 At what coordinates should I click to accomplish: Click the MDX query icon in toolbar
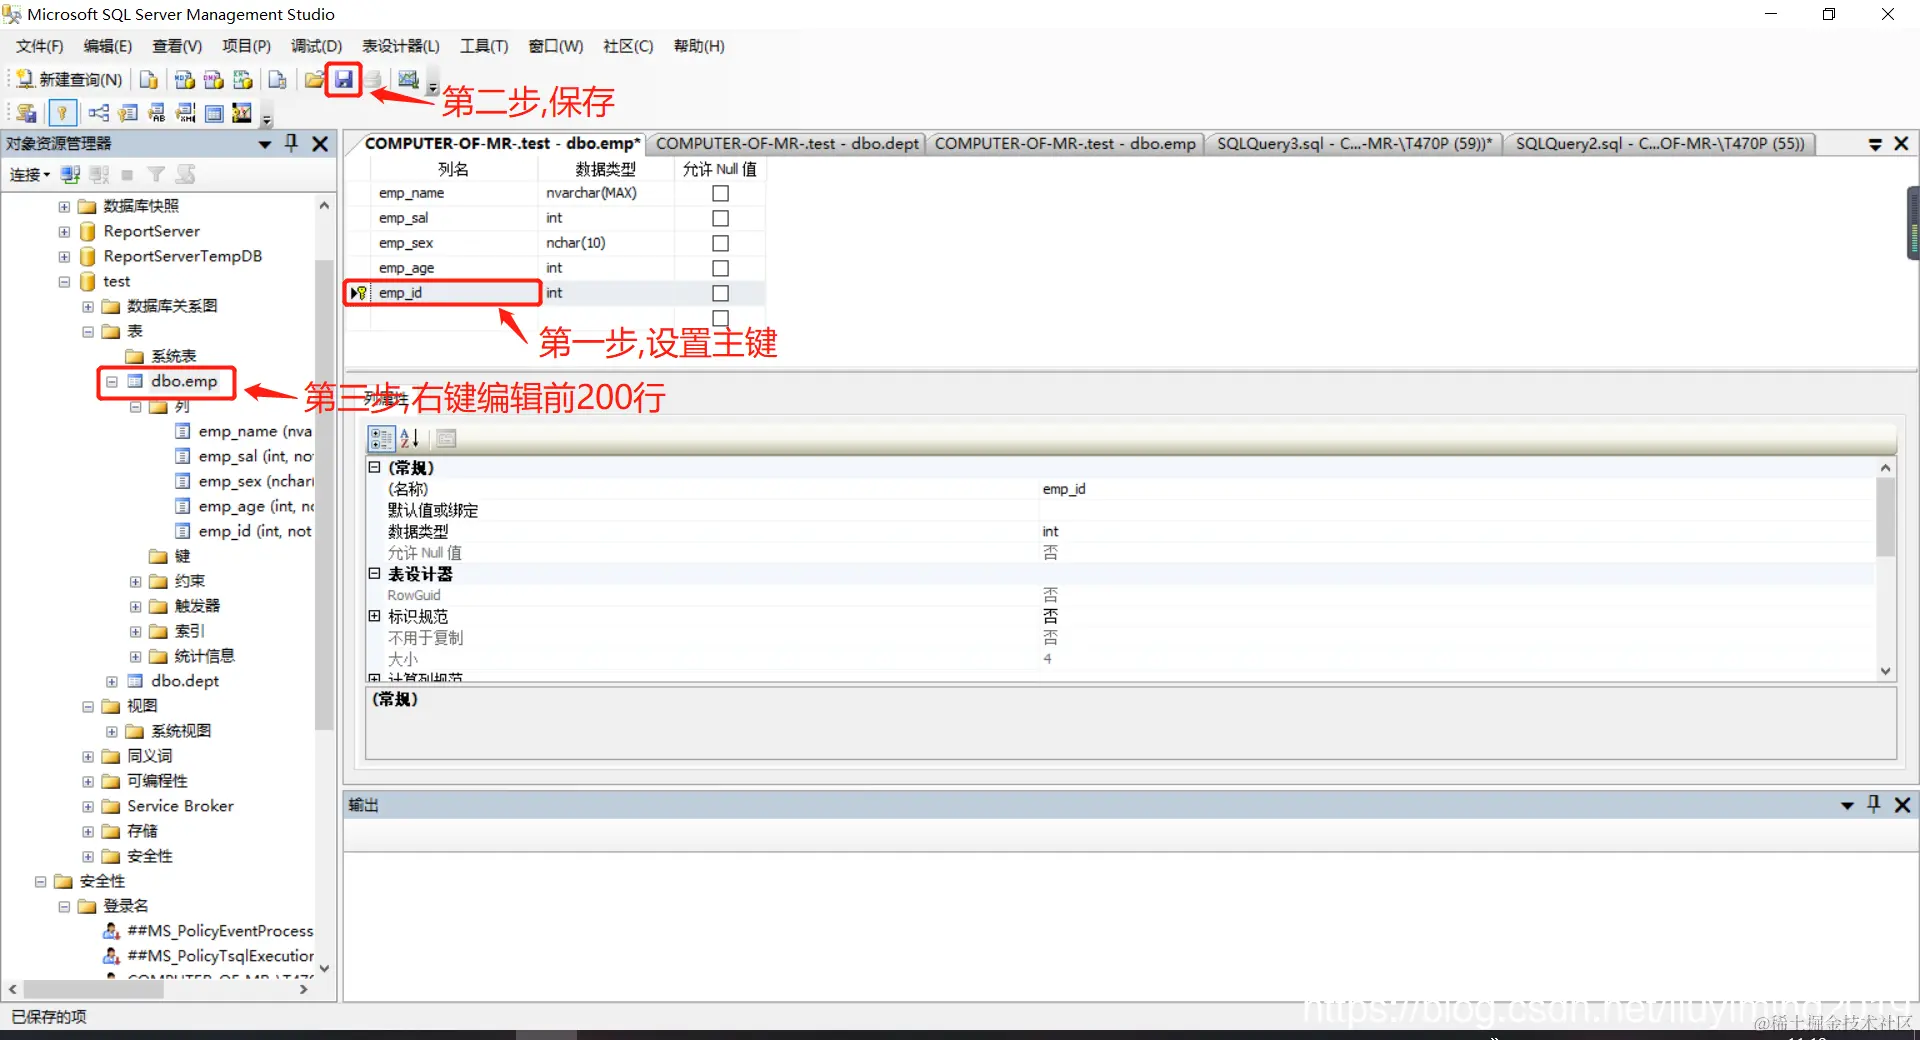(184, 79)
